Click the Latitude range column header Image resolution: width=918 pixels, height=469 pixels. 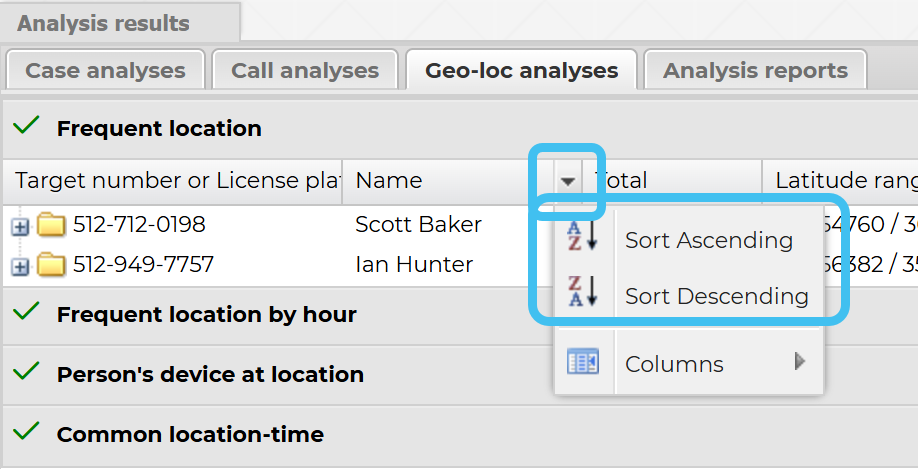[845, 181]
